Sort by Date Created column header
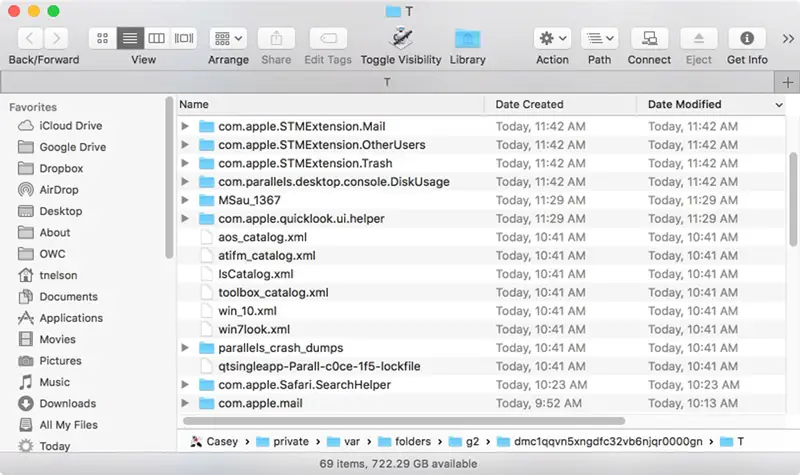 point(560,105)
